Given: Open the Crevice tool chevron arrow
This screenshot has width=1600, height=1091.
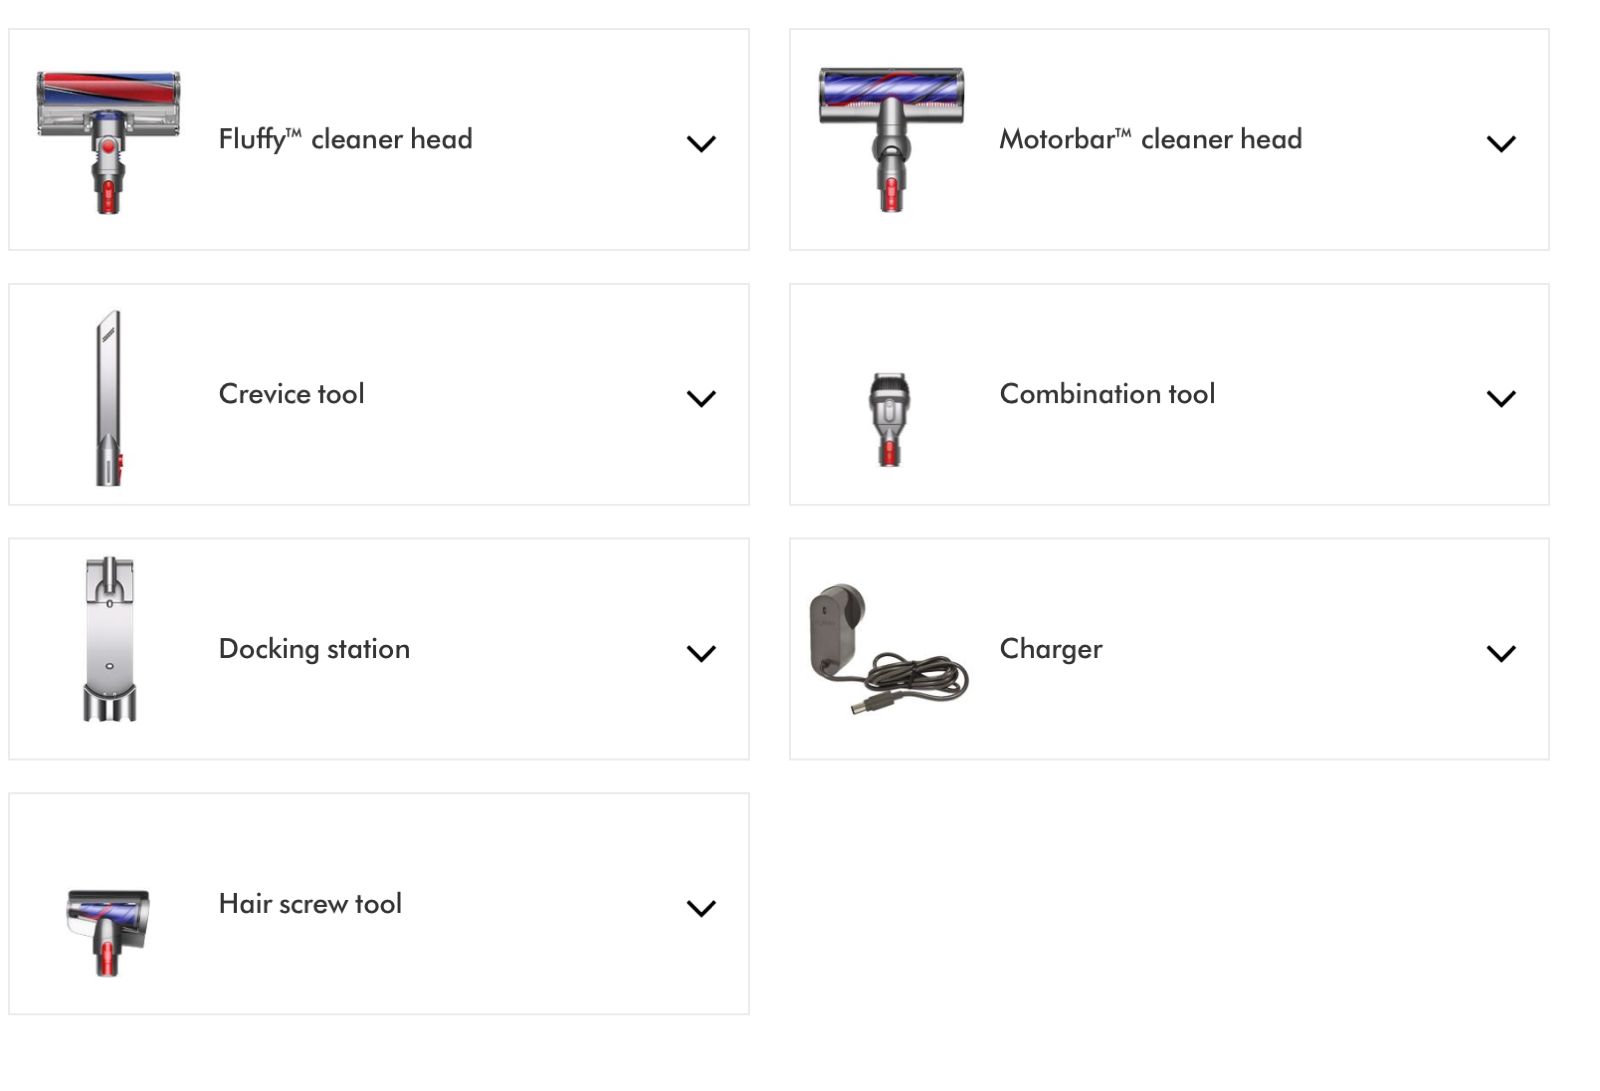Looking at the screenshot, I should click(701, 399).
